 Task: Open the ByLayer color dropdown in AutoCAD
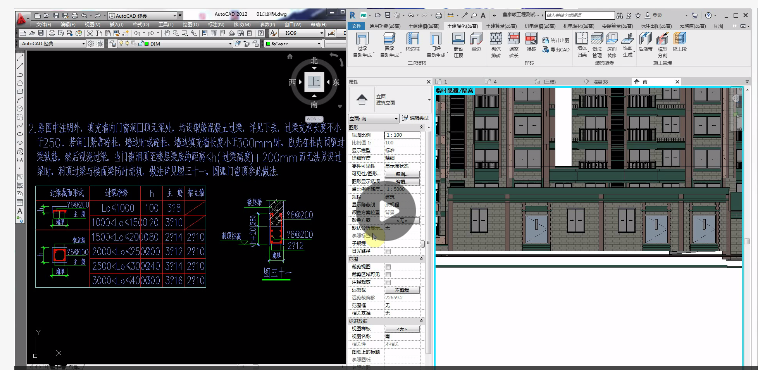coord(294,44)
